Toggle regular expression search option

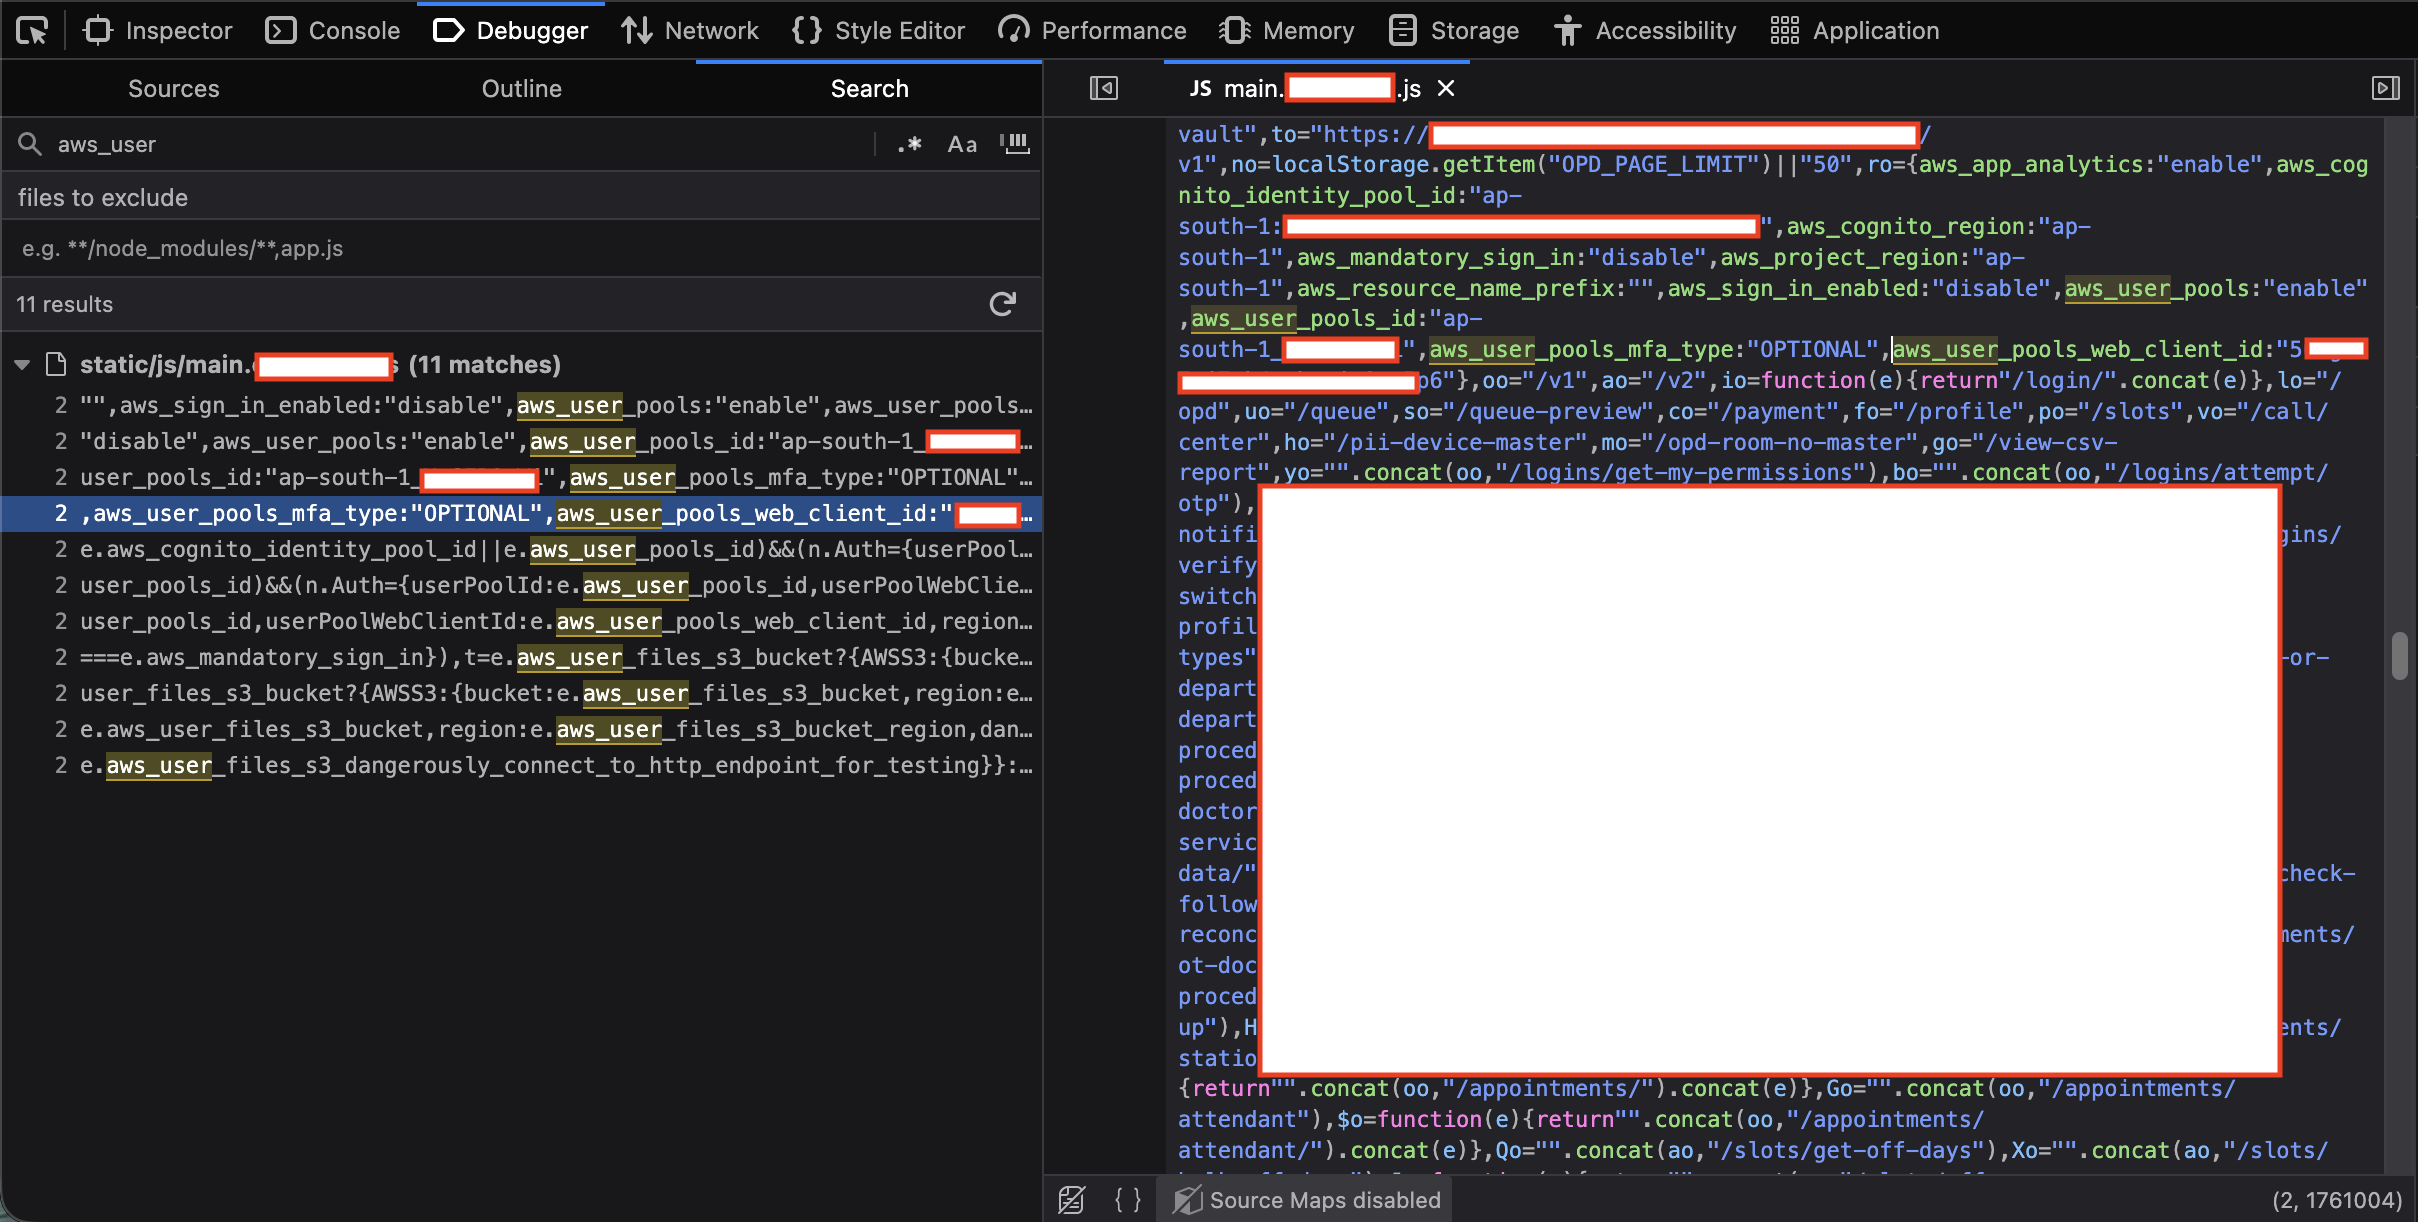point(909,145)
